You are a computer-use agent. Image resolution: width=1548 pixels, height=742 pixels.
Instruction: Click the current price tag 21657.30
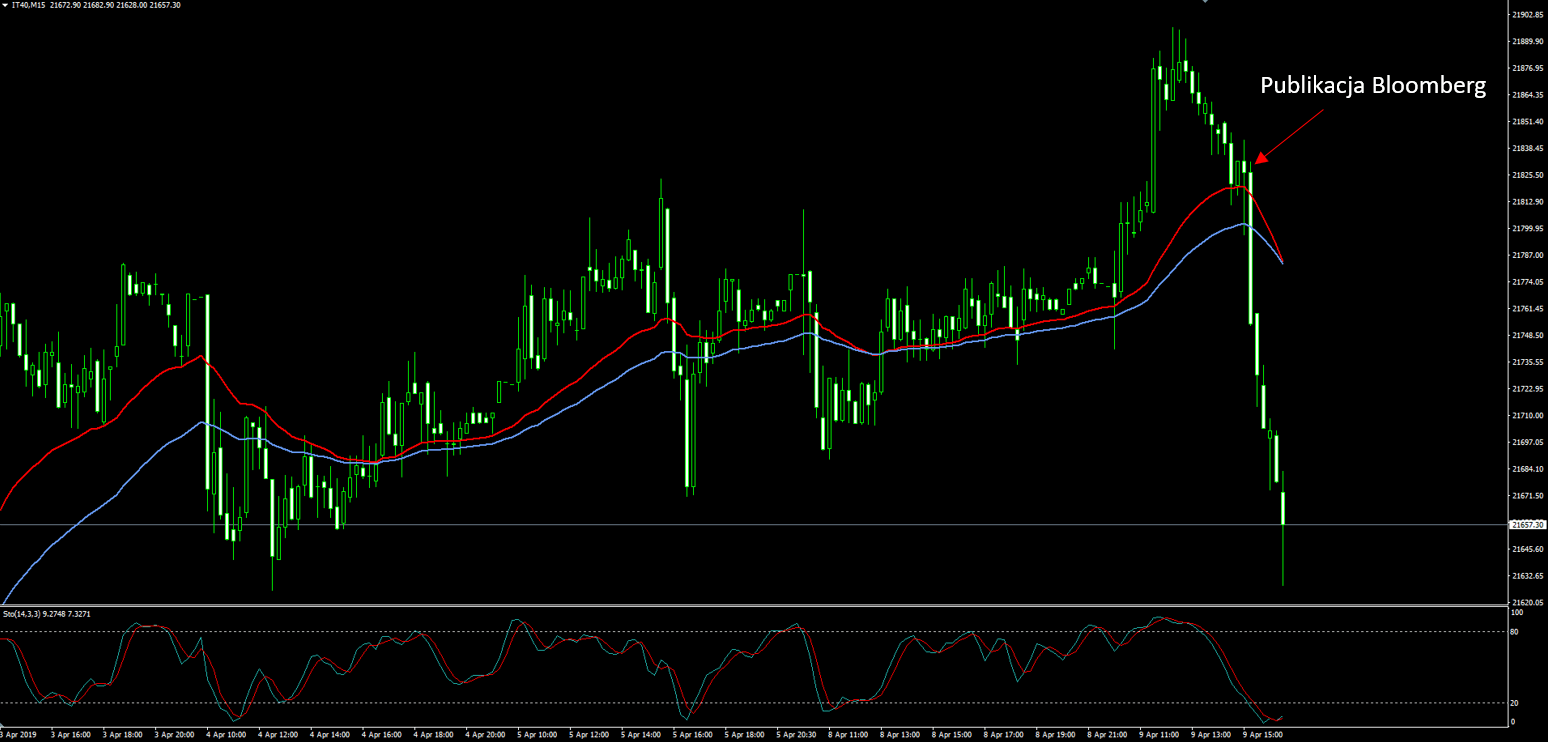(1527, 524)
